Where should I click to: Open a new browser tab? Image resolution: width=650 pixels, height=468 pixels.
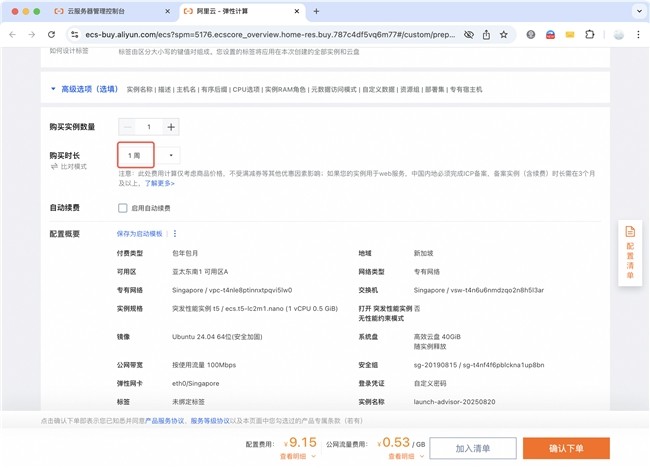tap(317, 12)
